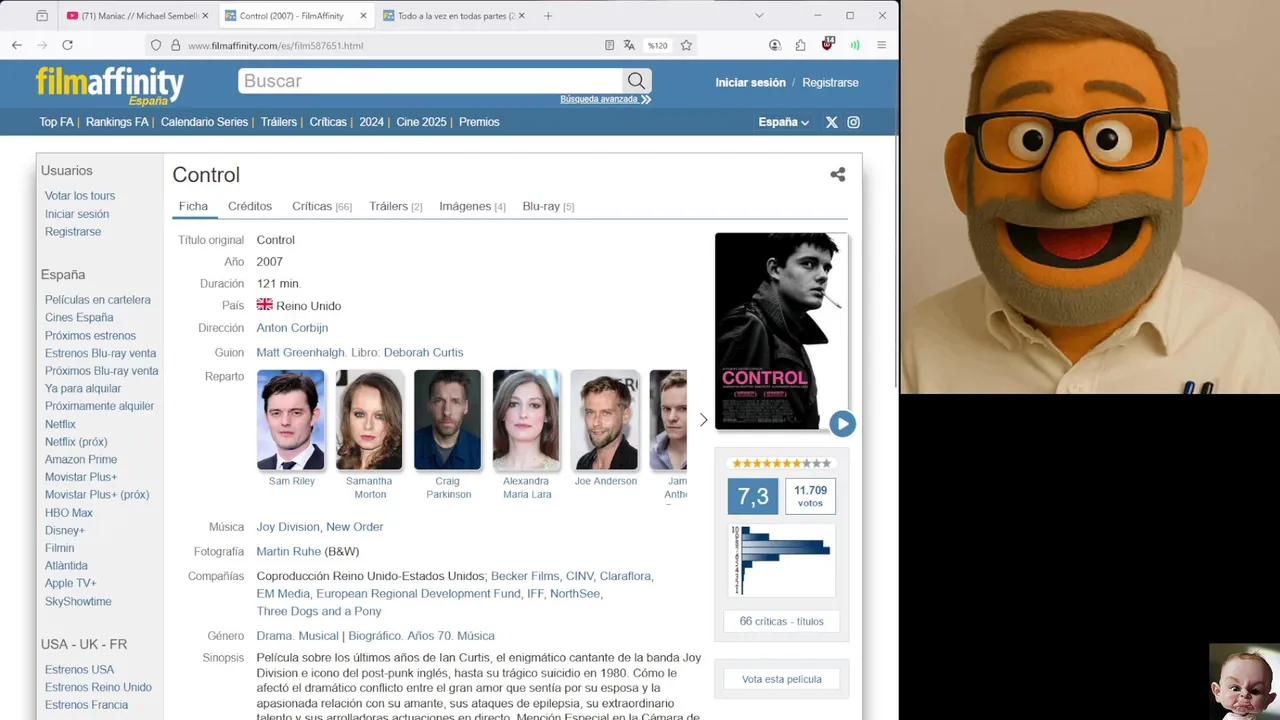
Task: Play the trailer via poster play button
Action: [842, 424]
